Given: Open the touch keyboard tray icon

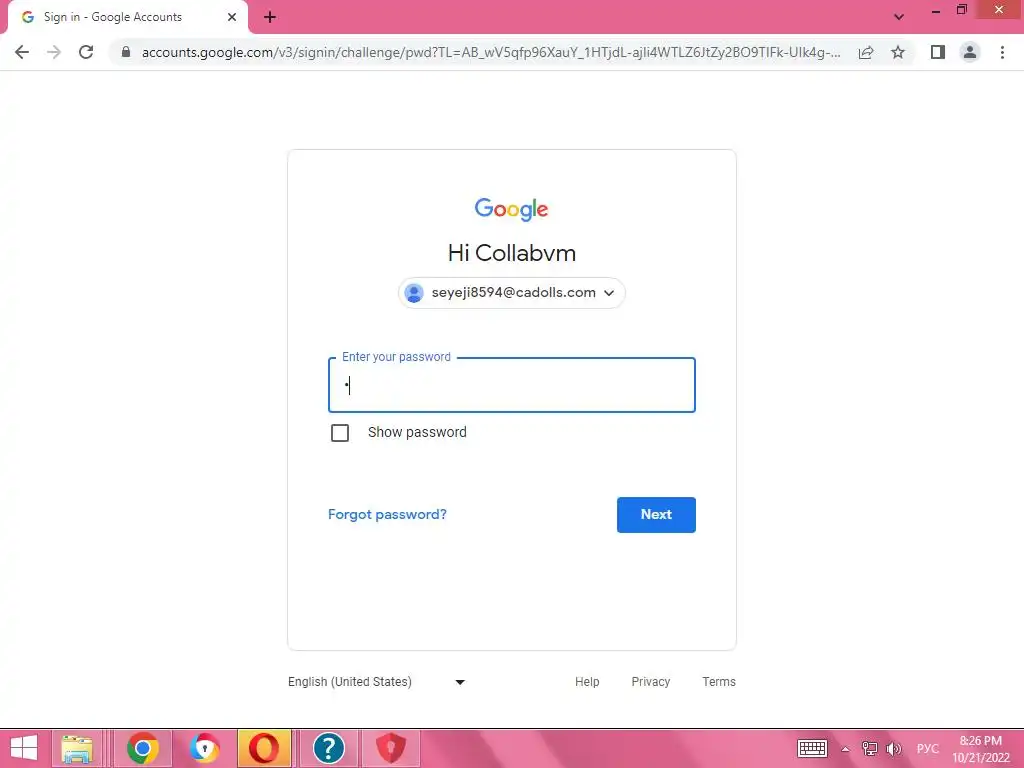Looking at the screenshot, I should [x=812, y=748].
